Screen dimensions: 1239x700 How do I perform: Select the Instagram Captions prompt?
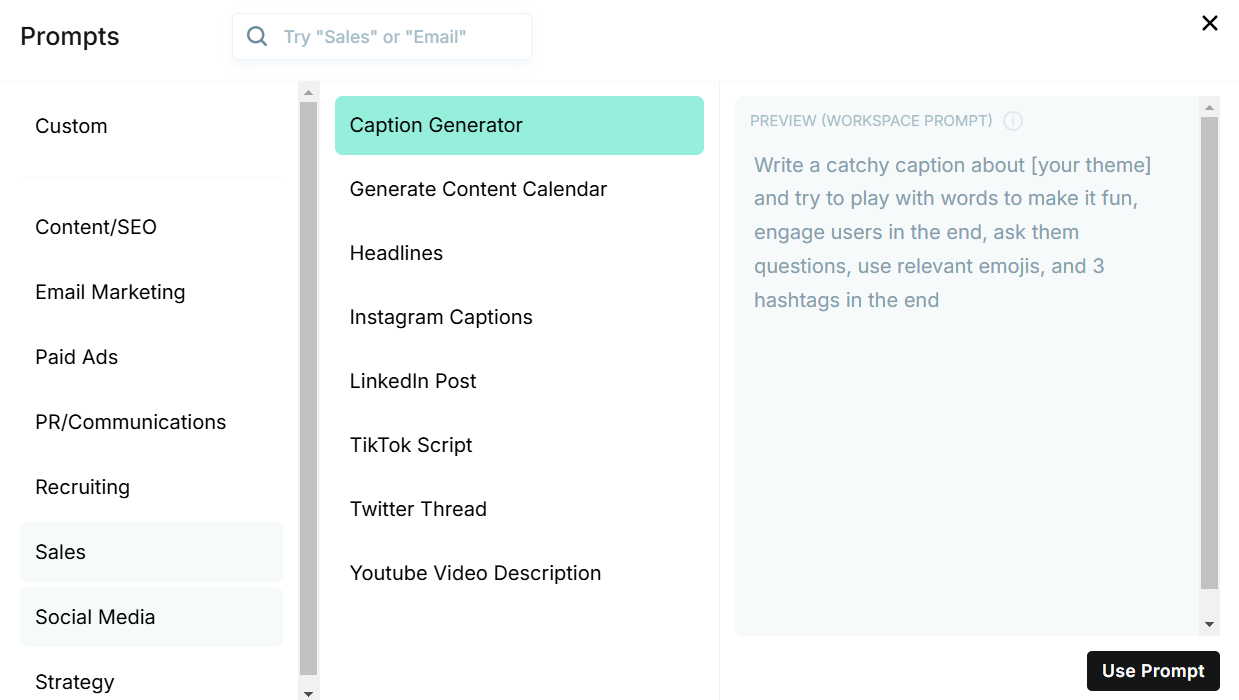(441, 317)
